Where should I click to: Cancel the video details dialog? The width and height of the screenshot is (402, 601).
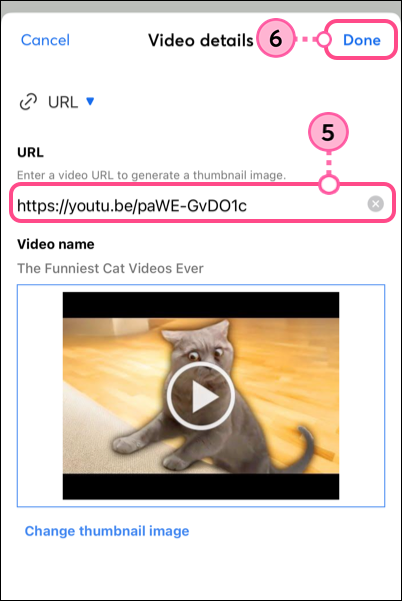pos(45,40)
